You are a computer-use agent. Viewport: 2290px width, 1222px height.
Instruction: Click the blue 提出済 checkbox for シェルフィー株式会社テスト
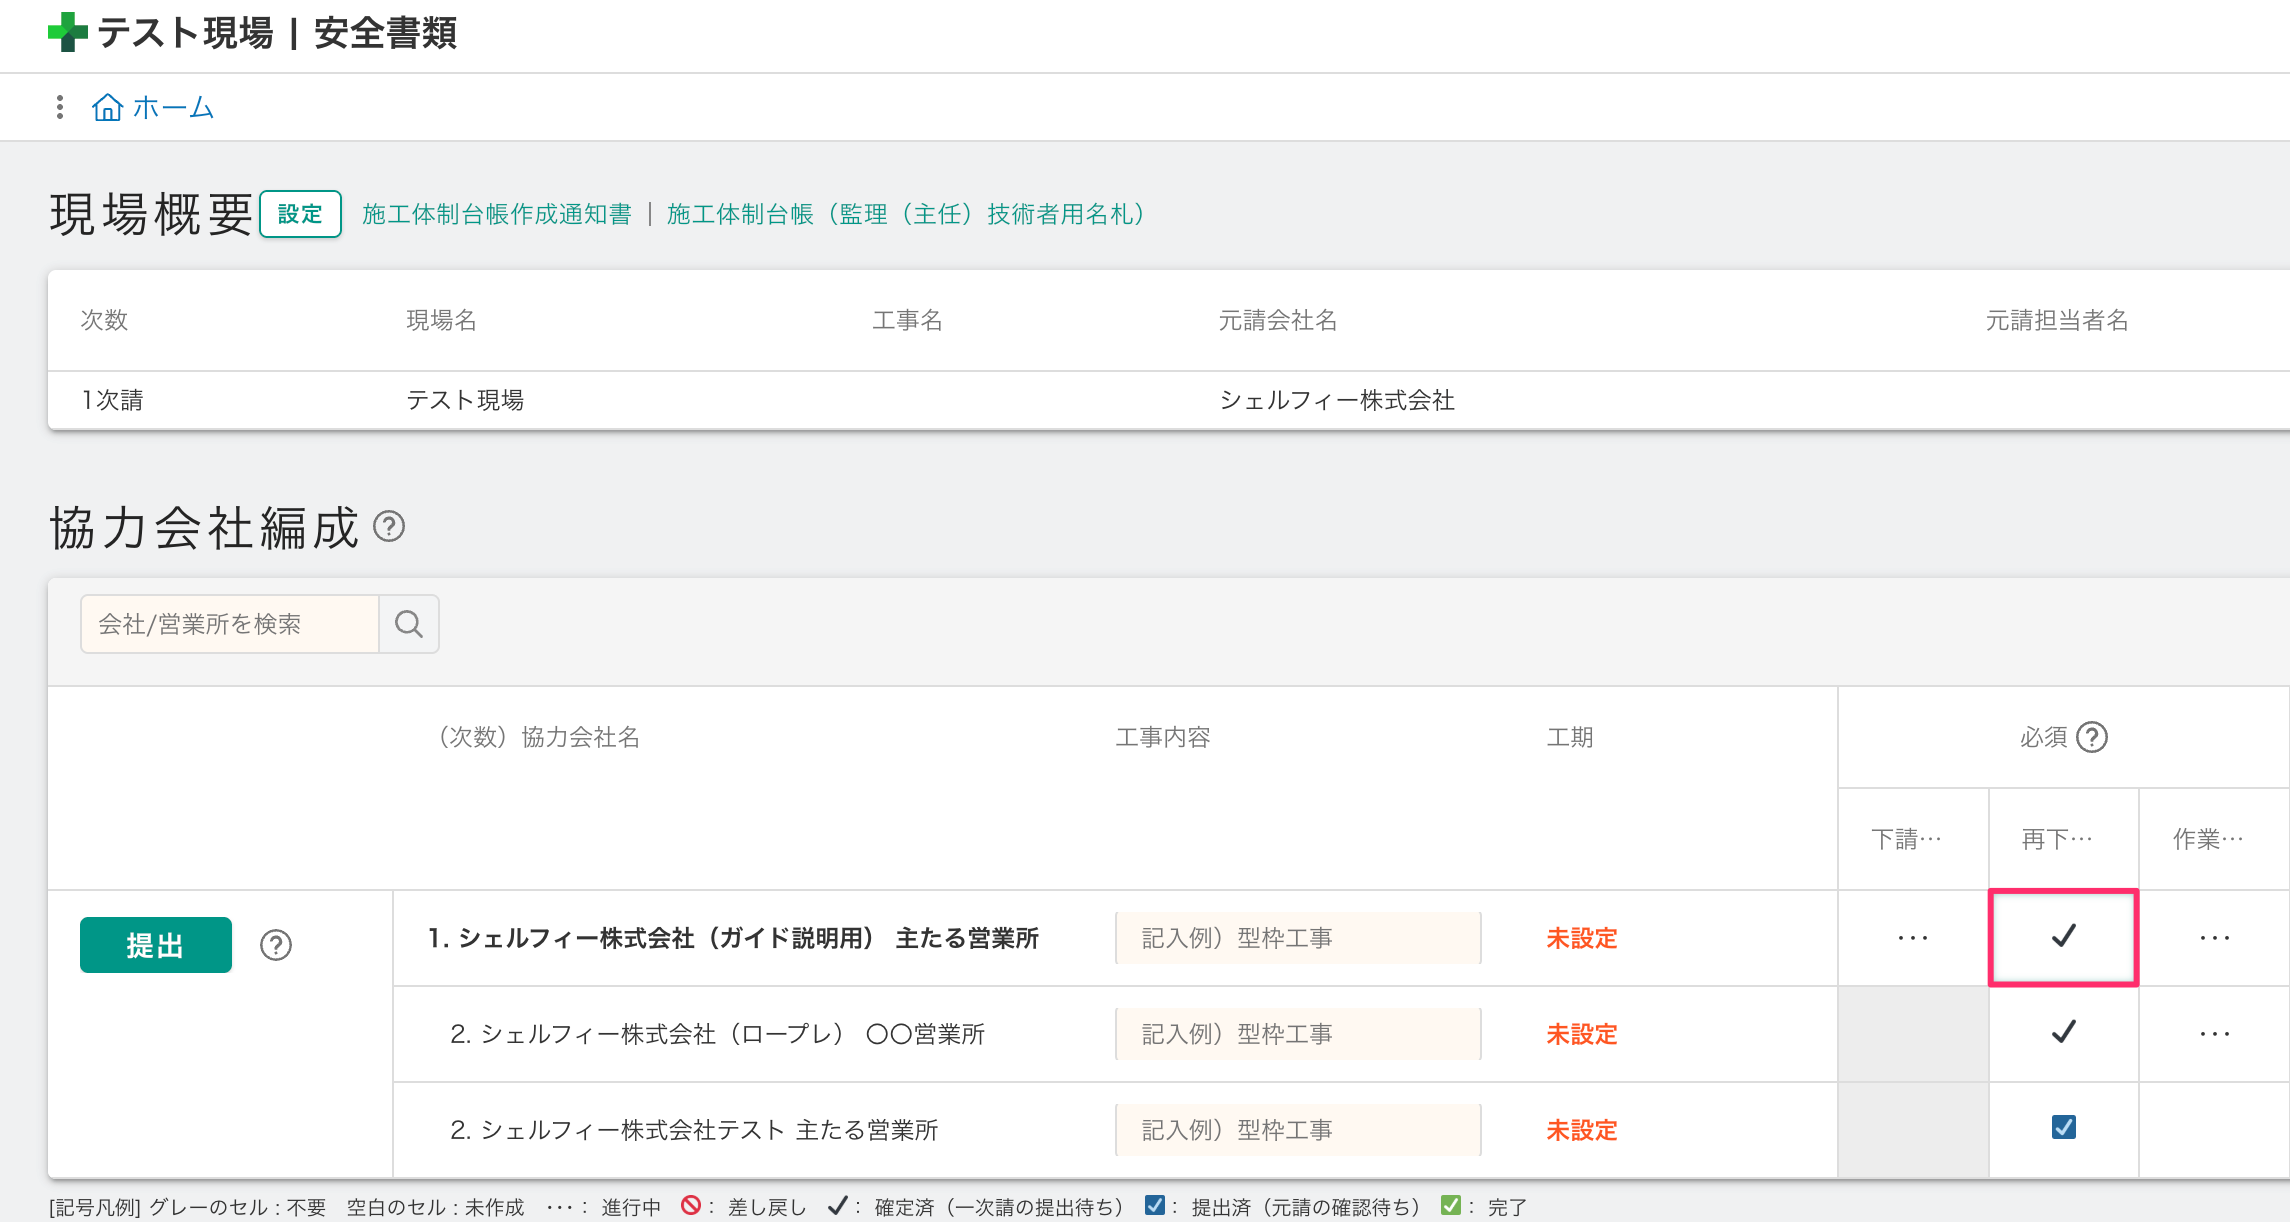click(x=2063, y=1129)
